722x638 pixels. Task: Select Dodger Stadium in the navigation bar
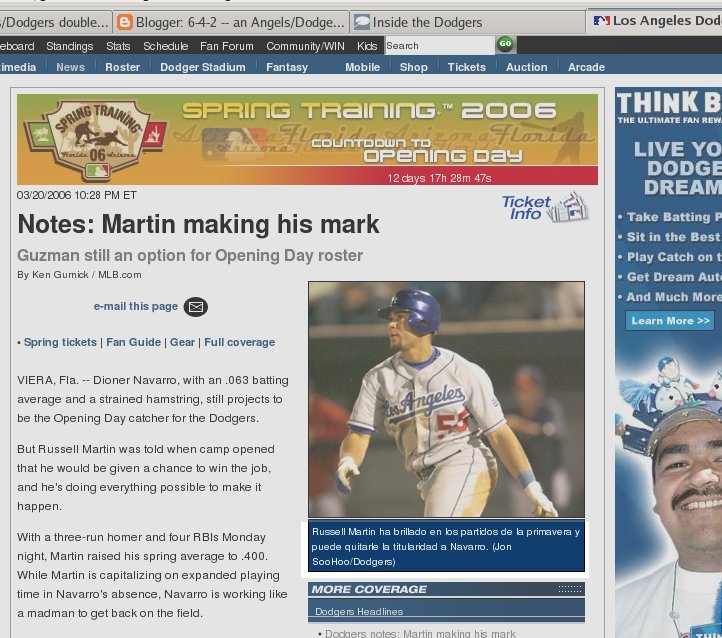(x=202, y=67)
